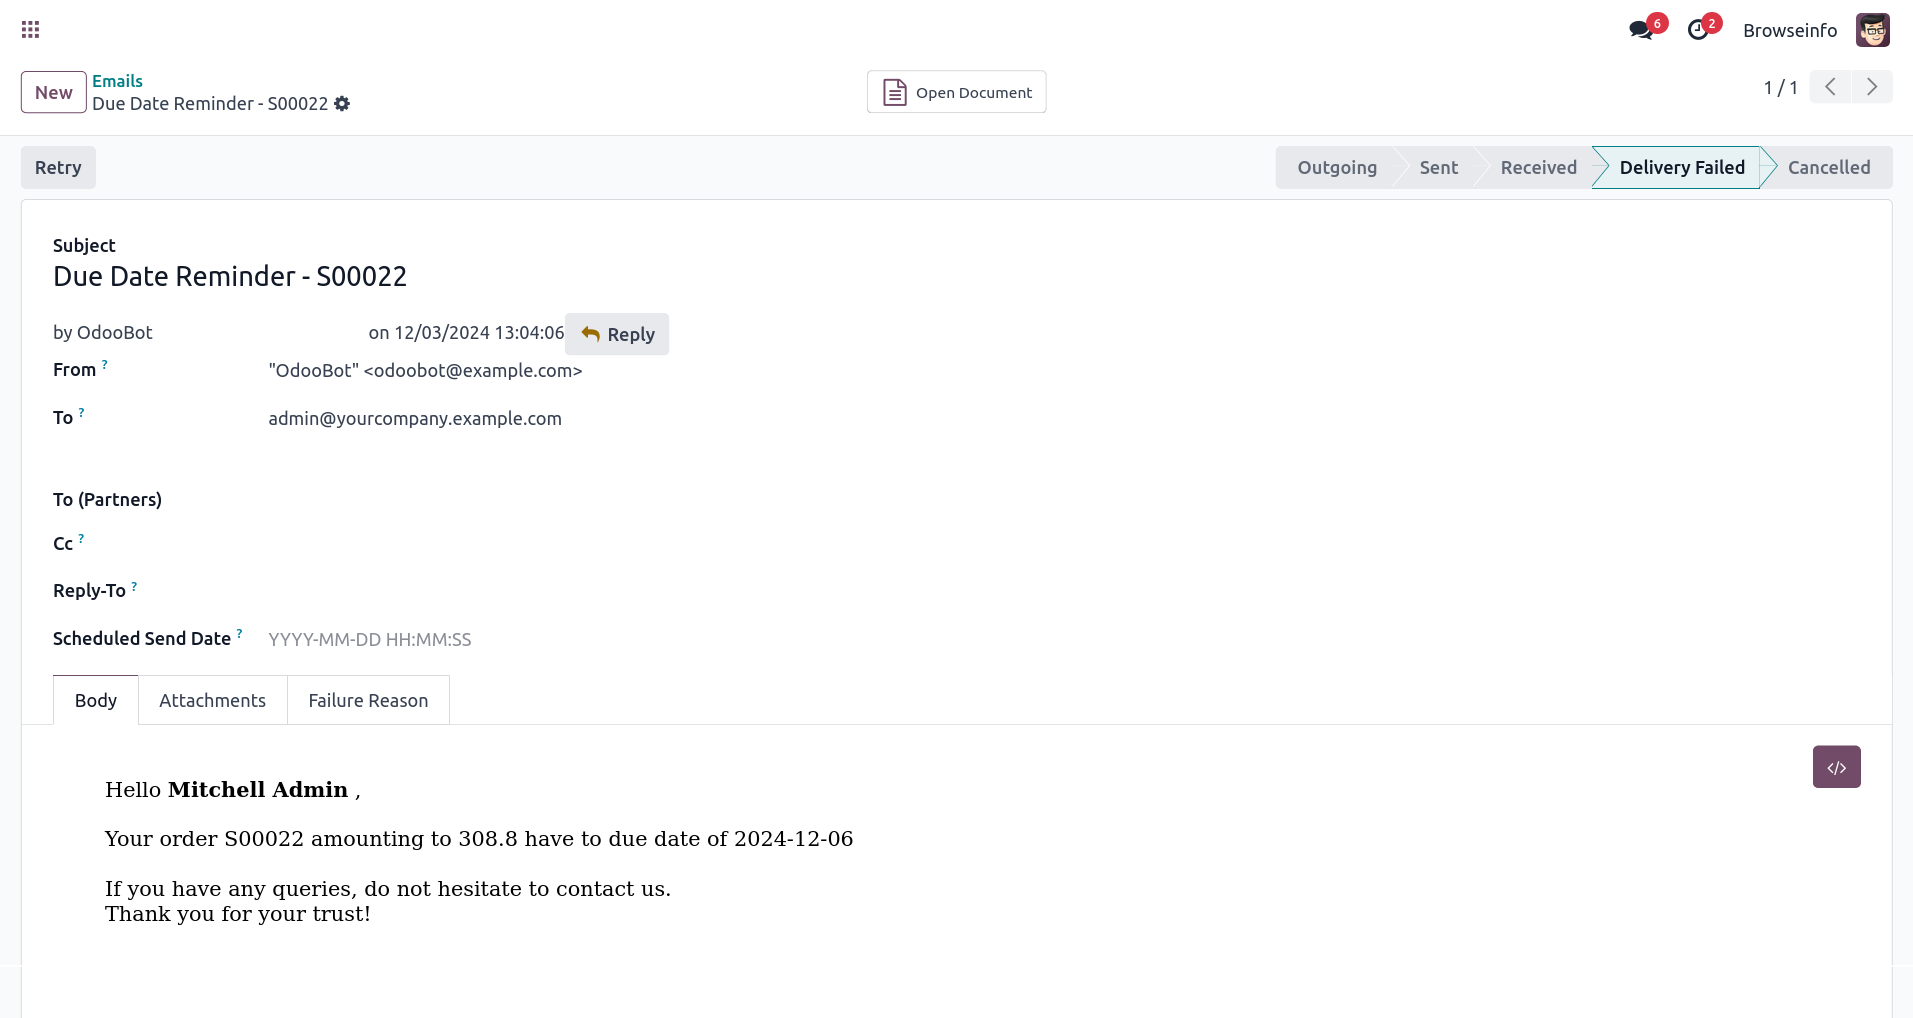Viewport: 1913px width, 1018px height.
Task: Click the user avatar picture
Action: pyautogui.click(x=1872, y=30)
